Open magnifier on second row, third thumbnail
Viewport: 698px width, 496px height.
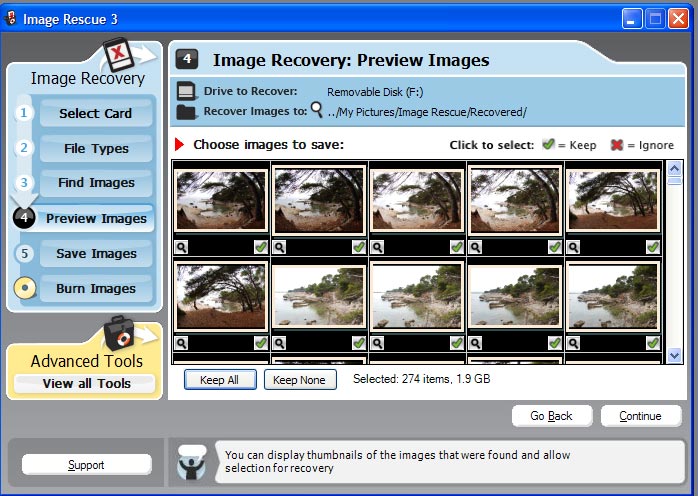(x=377, y=343)
